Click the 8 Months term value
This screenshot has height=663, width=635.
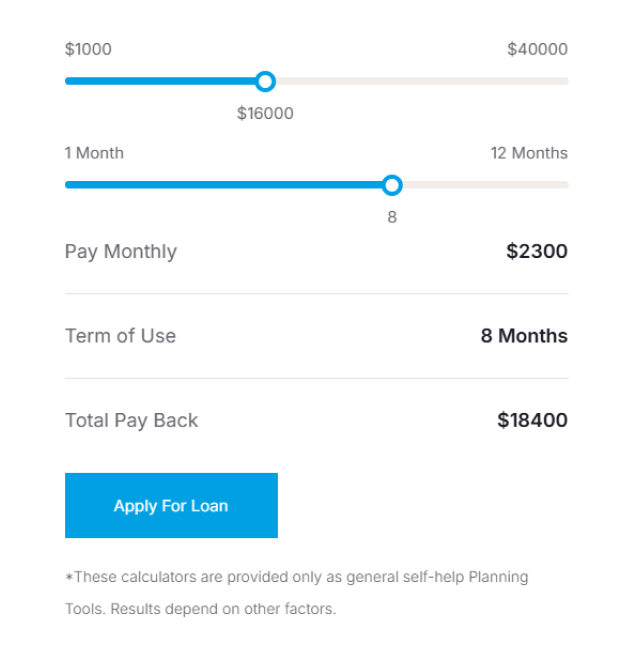[524, 336]
